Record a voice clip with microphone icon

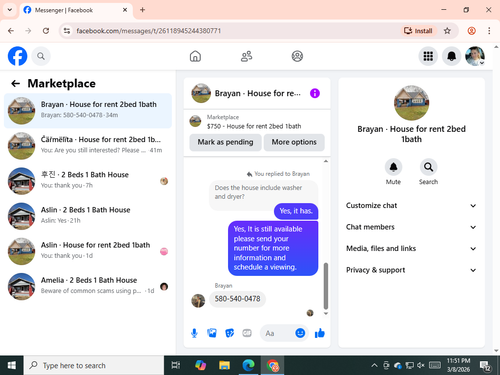point(194,333)
